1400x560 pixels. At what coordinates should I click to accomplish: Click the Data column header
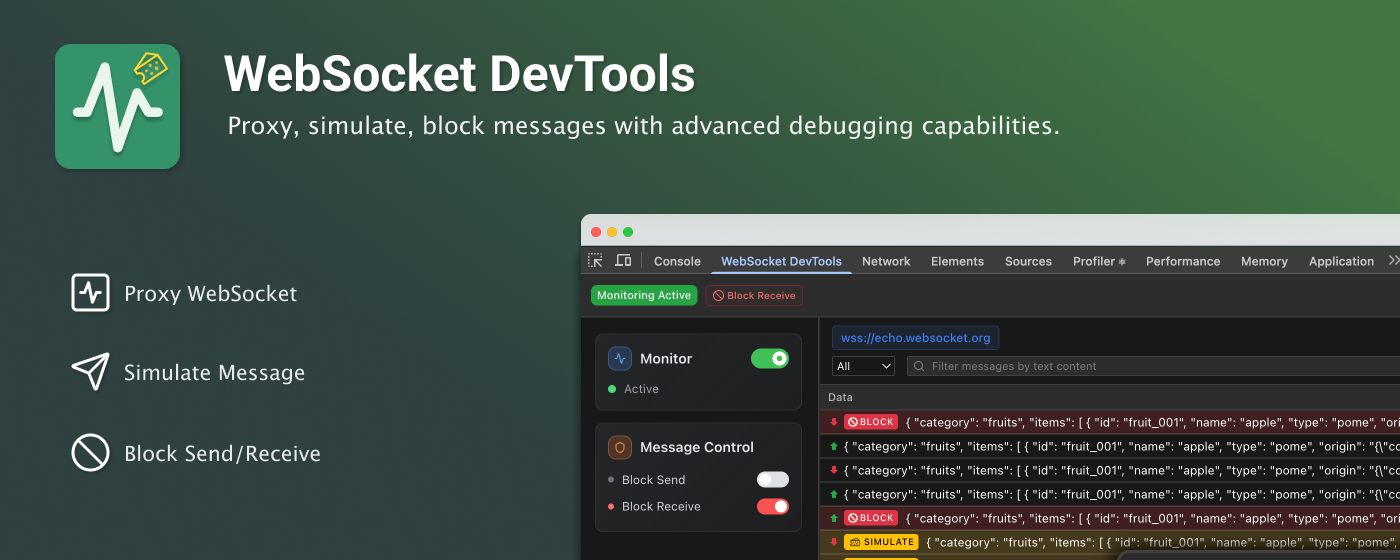point(841,397)
